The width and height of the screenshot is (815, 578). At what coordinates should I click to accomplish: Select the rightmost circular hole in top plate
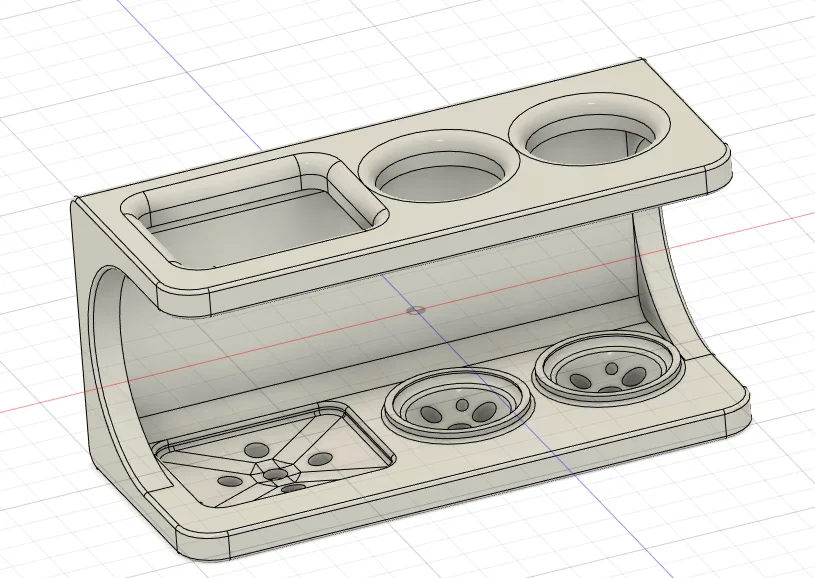[x=589, y=128]
